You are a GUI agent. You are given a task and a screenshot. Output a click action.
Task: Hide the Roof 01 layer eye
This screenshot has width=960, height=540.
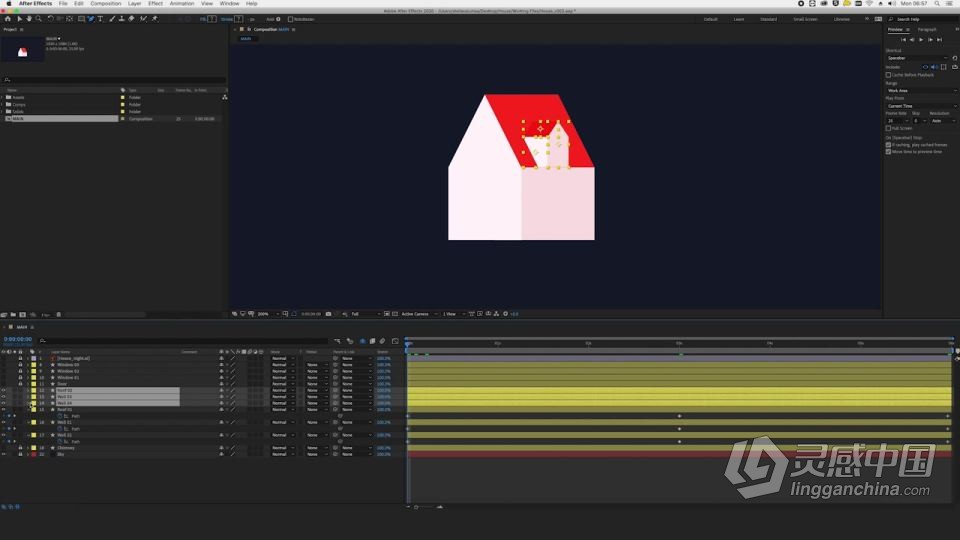tap(4, 410)
